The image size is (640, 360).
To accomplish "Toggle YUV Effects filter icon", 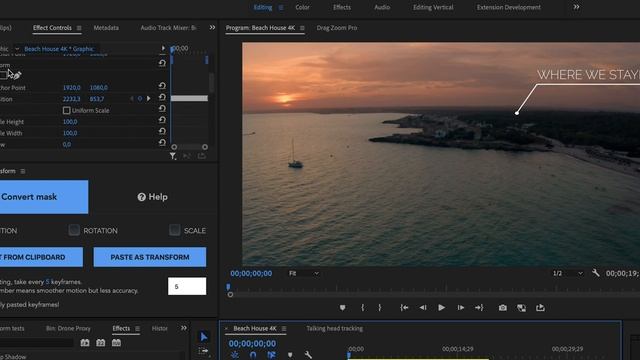I will (x=116, y=343).
